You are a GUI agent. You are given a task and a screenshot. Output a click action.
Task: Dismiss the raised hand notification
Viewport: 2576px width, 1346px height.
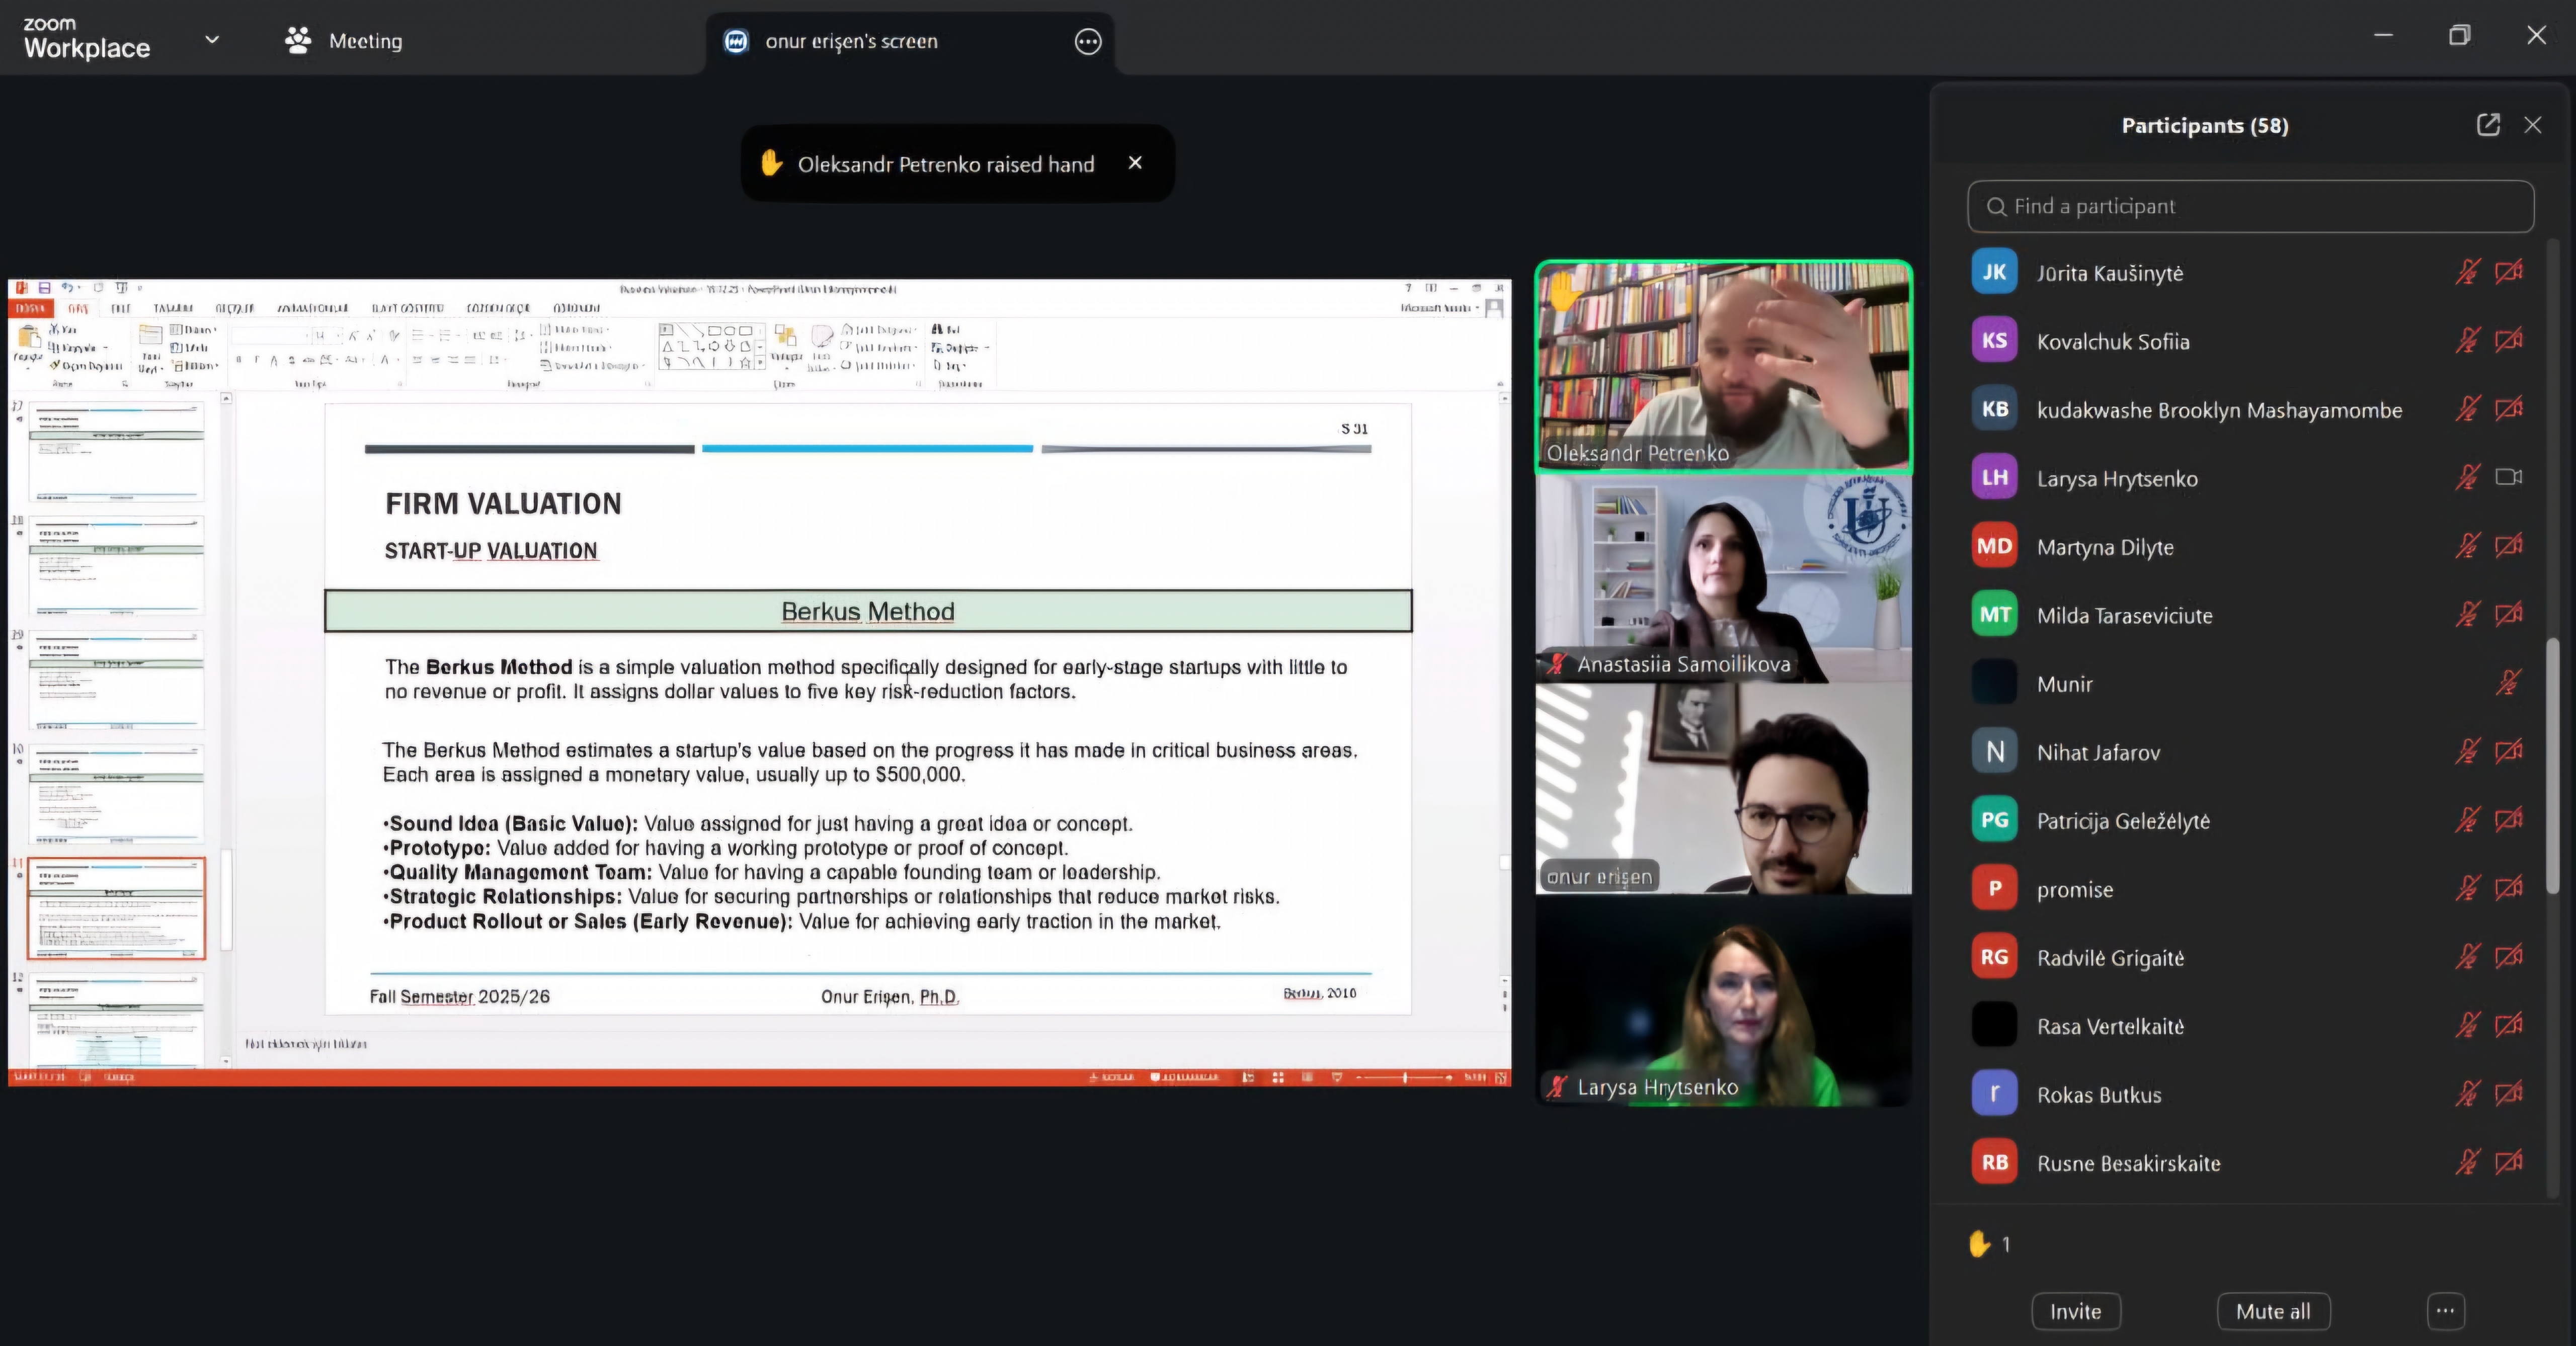[1135, 163]
